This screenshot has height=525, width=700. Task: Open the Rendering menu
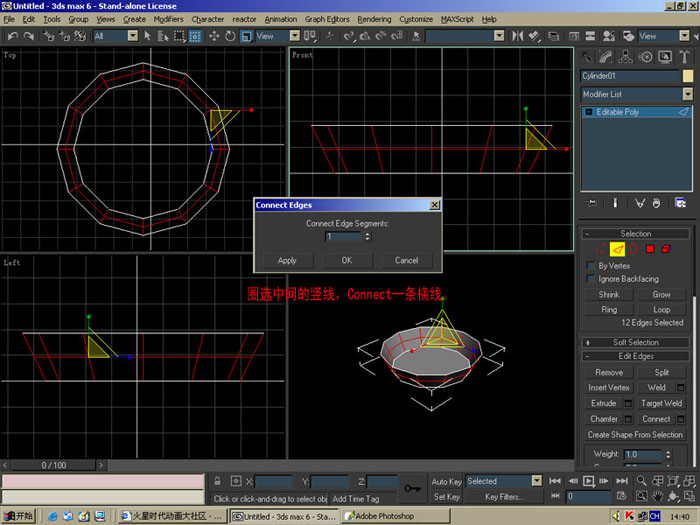(x=374, y=19)
